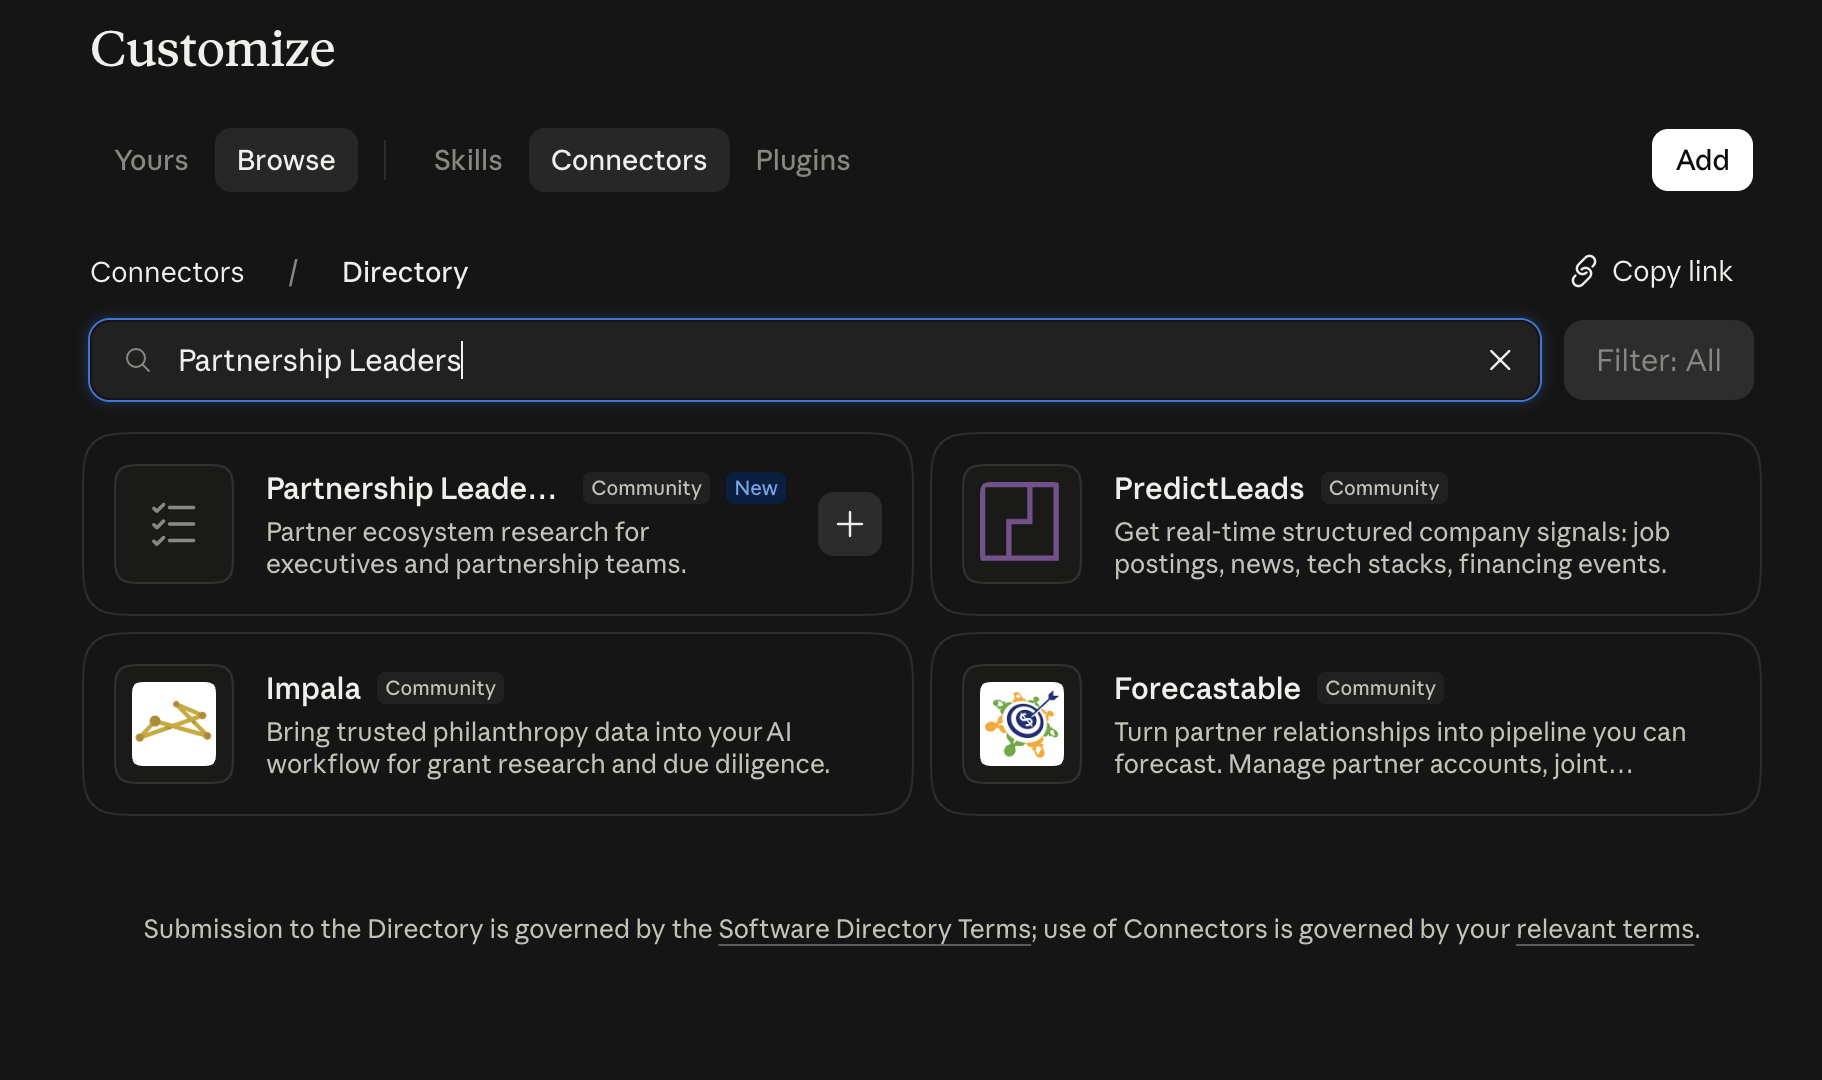Select the Browse tab

click(286, 160)
